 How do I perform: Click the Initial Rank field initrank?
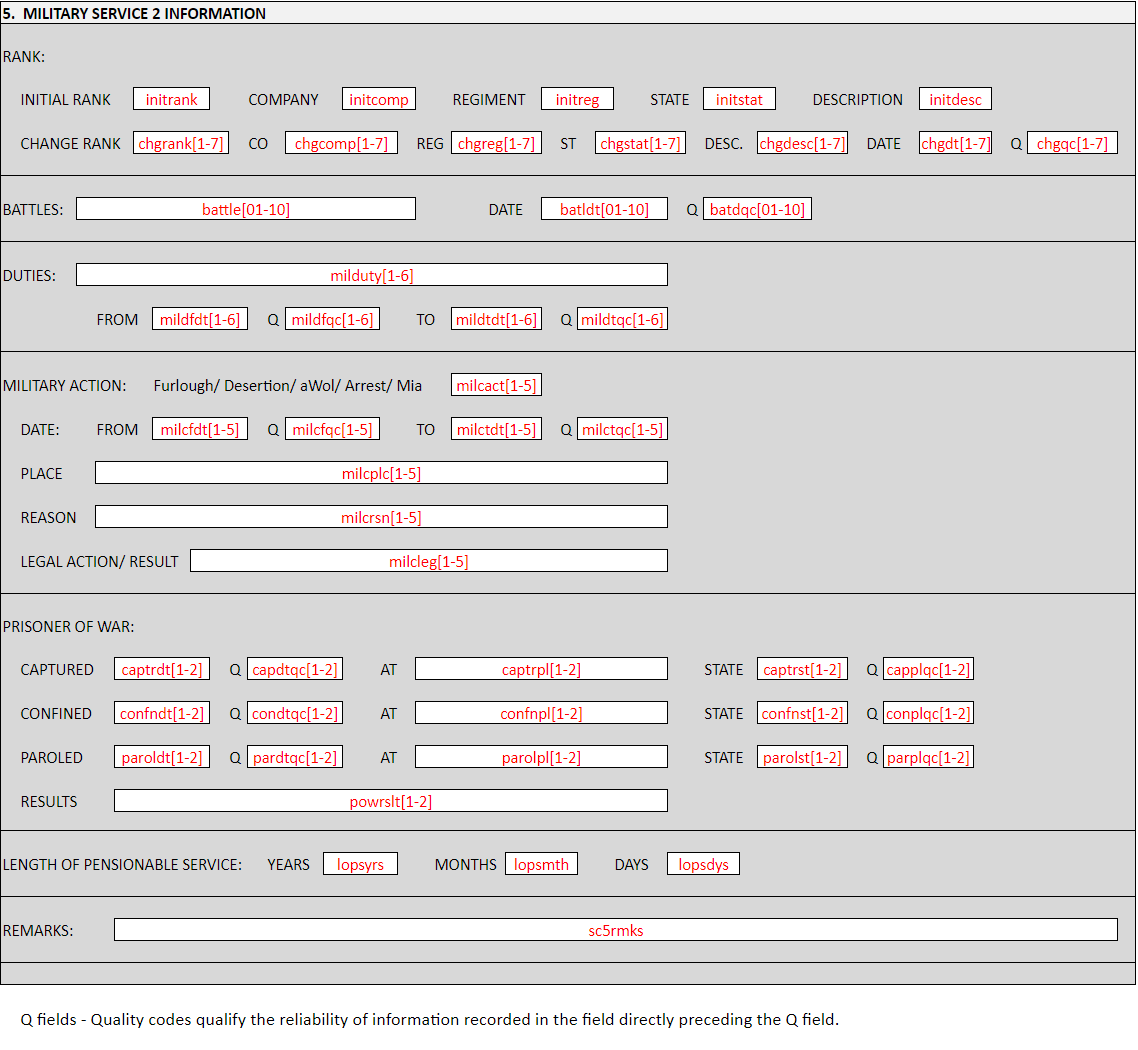click(x=171, y=99)
